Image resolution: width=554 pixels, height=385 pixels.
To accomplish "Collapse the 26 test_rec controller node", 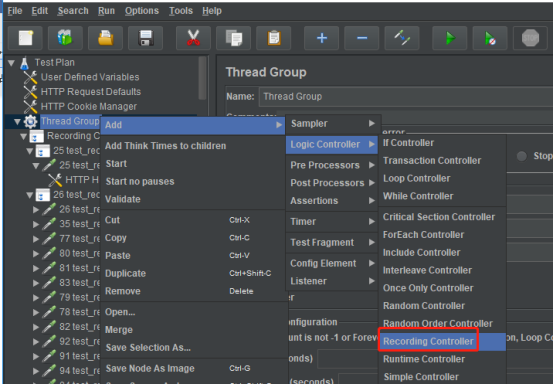I will point(30,195).
